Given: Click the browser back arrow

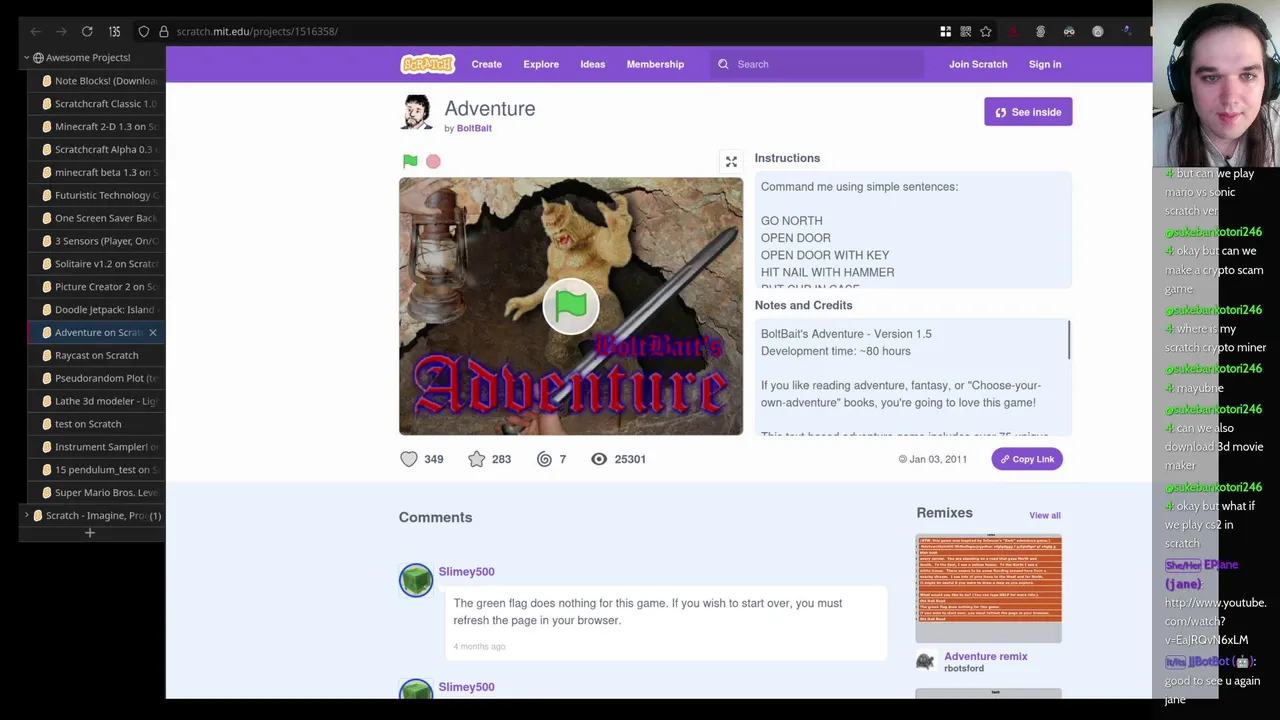Looking at the screenshot, I should pyautogui.click(x=35, y=32).
